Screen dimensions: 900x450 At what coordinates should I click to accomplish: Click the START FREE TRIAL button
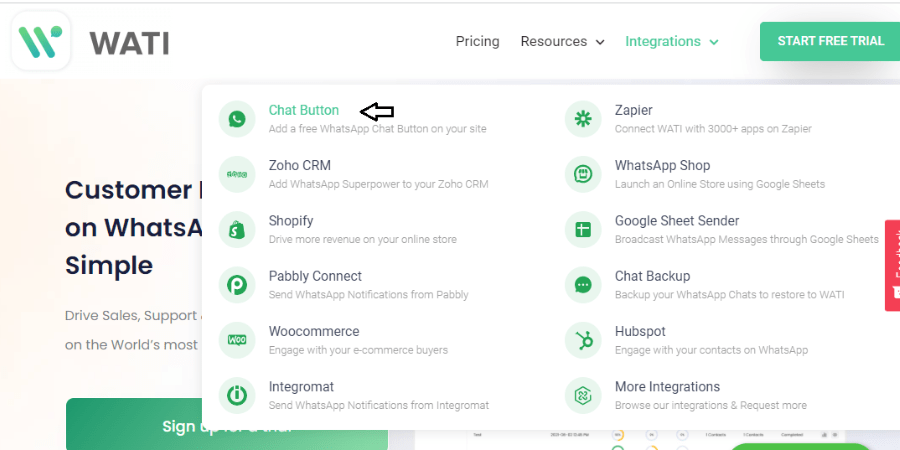pyautogui.click(x=830, y=41)
